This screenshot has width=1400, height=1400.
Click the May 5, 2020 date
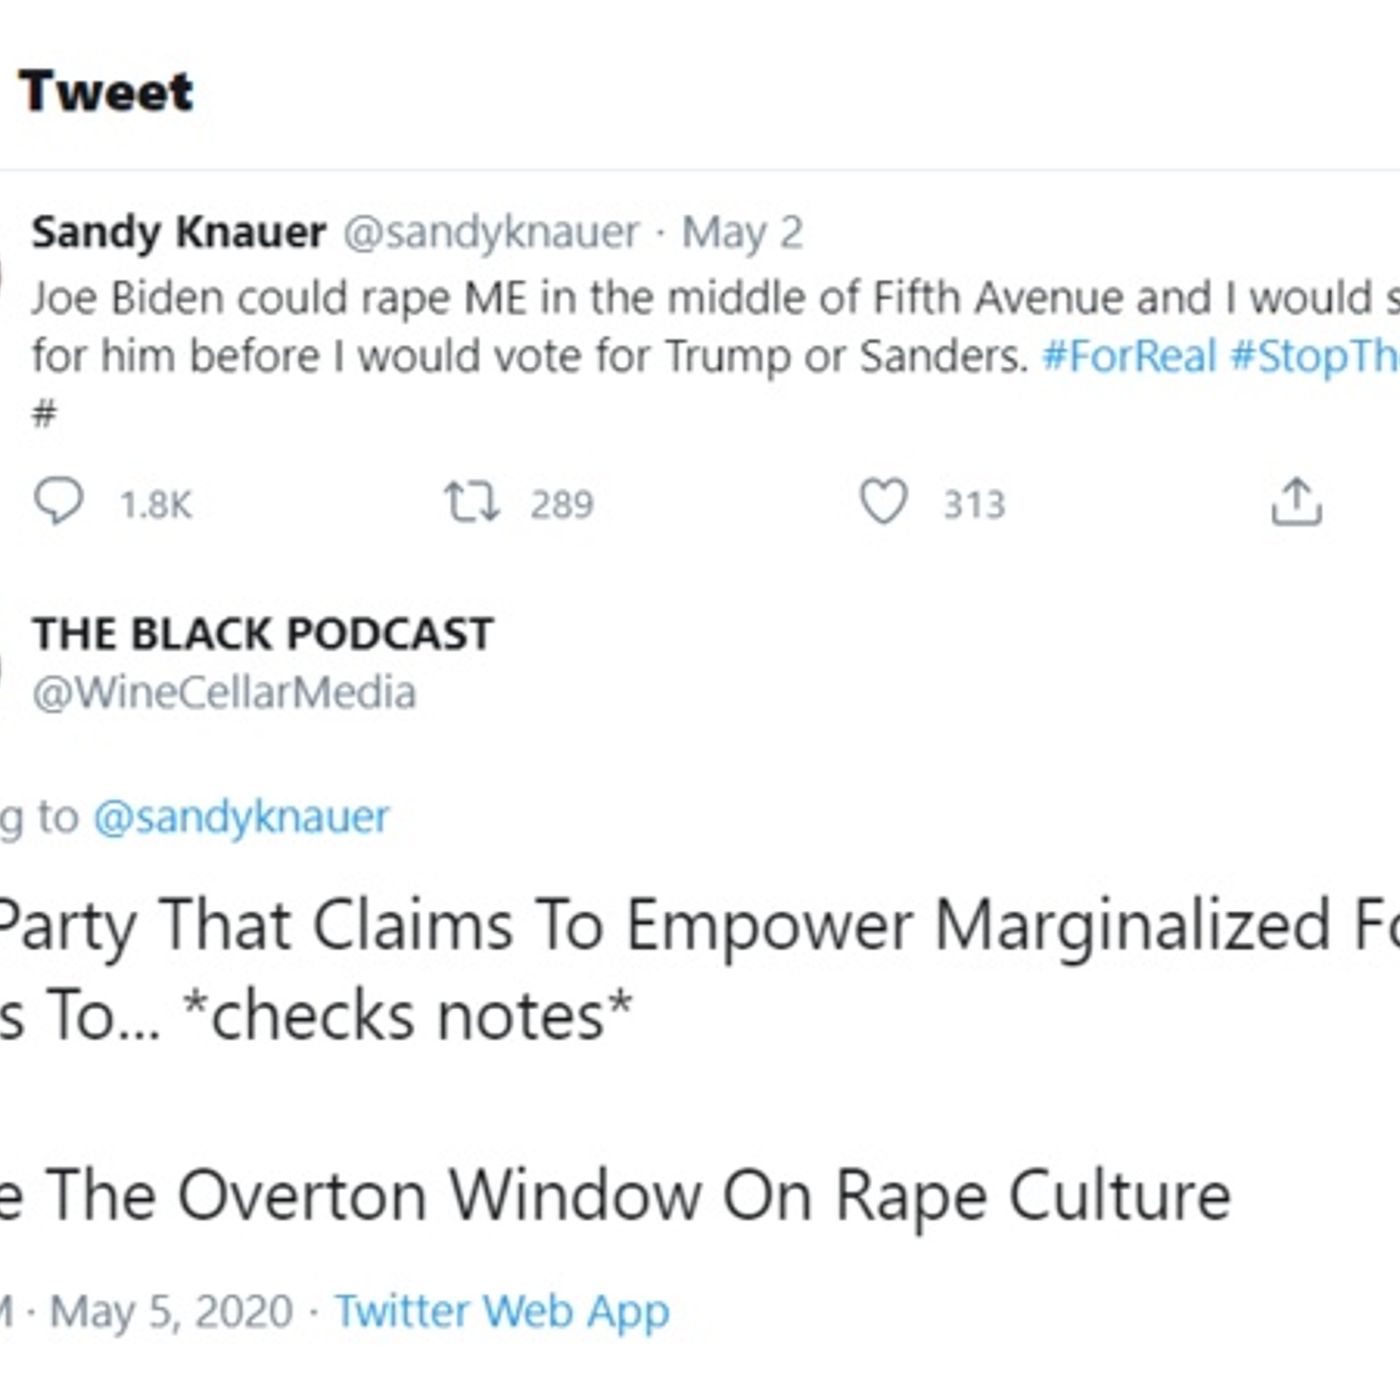[171, 1311]
